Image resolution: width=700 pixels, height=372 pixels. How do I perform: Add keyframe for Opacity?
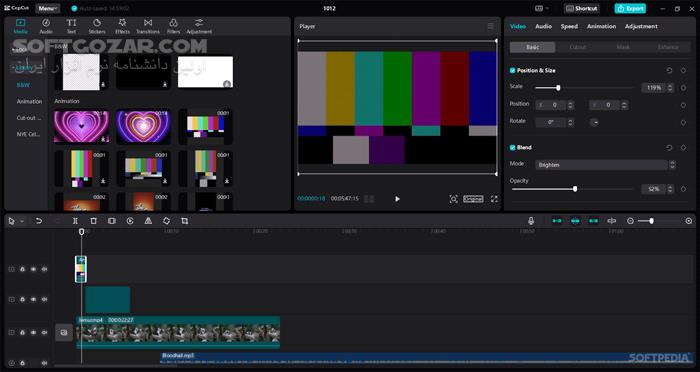coord(683,189)
